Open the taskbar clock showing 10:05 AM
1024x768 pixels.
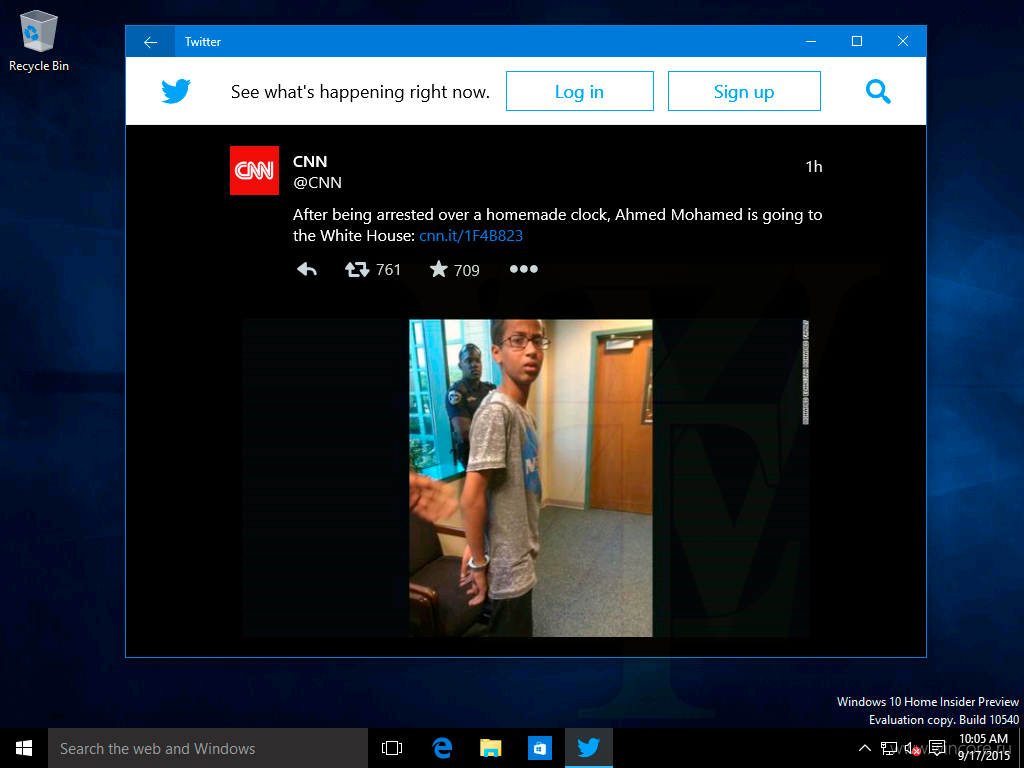(x=983, y=747)
